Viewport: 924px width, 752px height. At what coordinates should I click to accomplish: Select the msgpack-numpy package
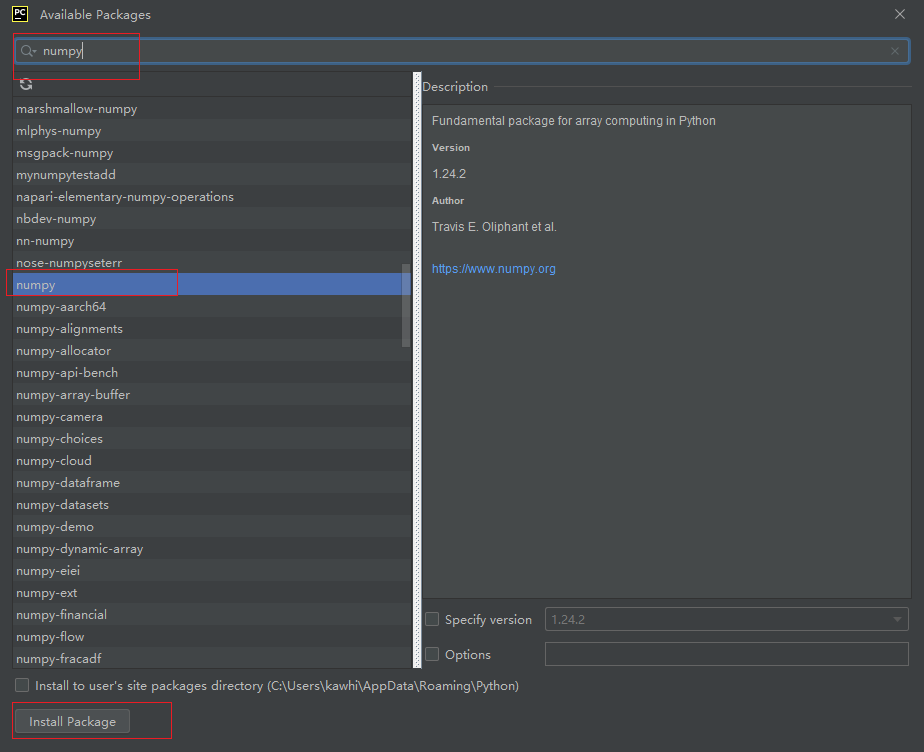[x=212, y=153]
